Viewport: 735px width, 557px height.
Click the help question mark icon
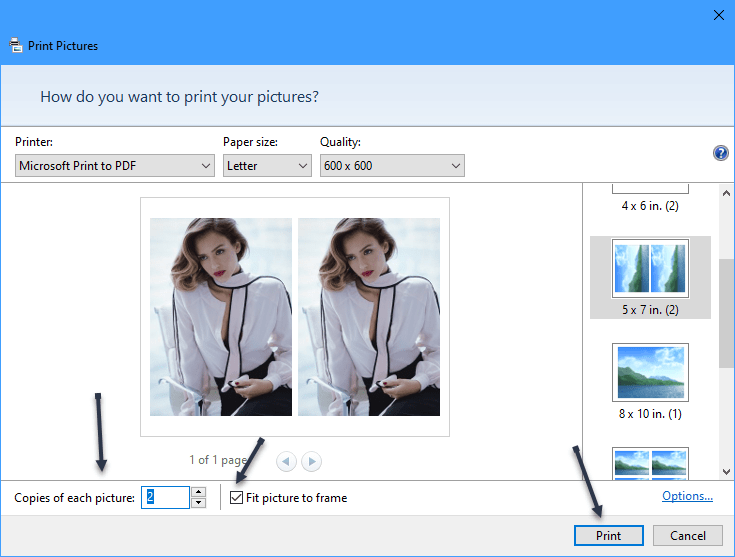(720, 153)
